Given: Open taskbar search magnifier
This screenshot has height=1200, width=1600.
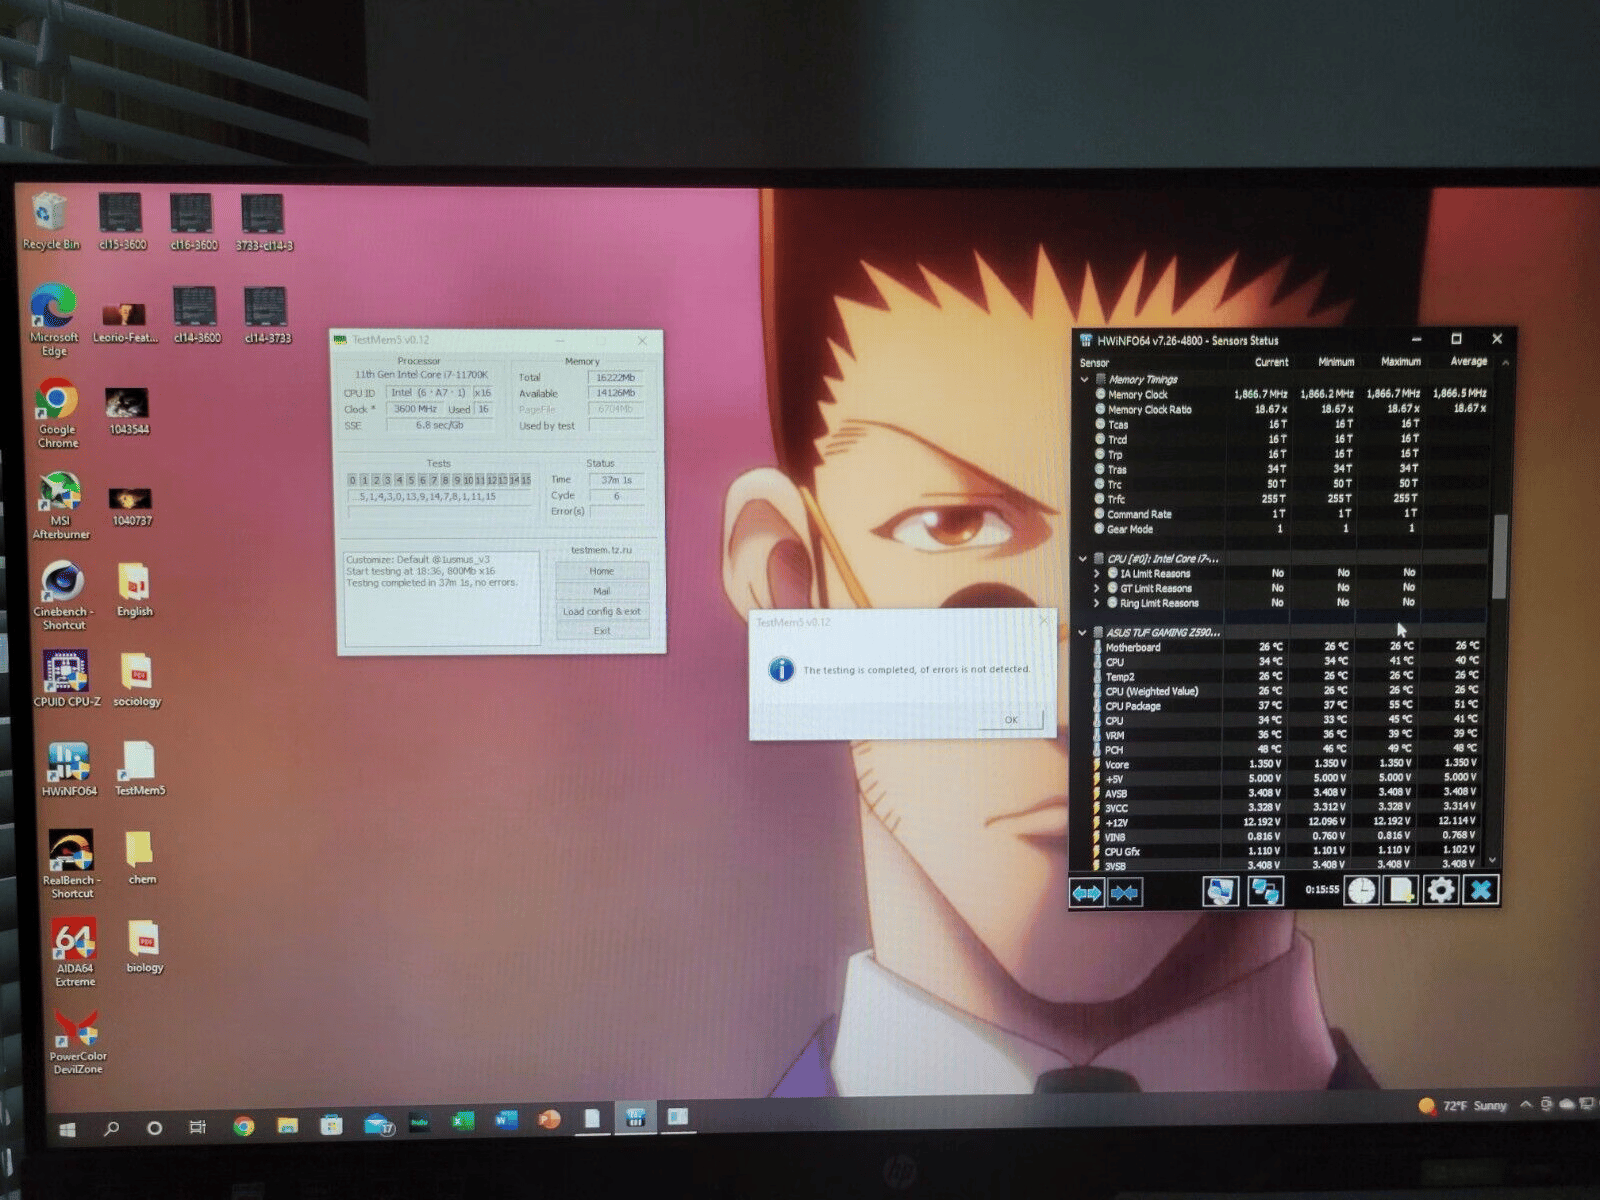Looking at the screenshot, I should pyautogui.click(x=111, y=1128).
